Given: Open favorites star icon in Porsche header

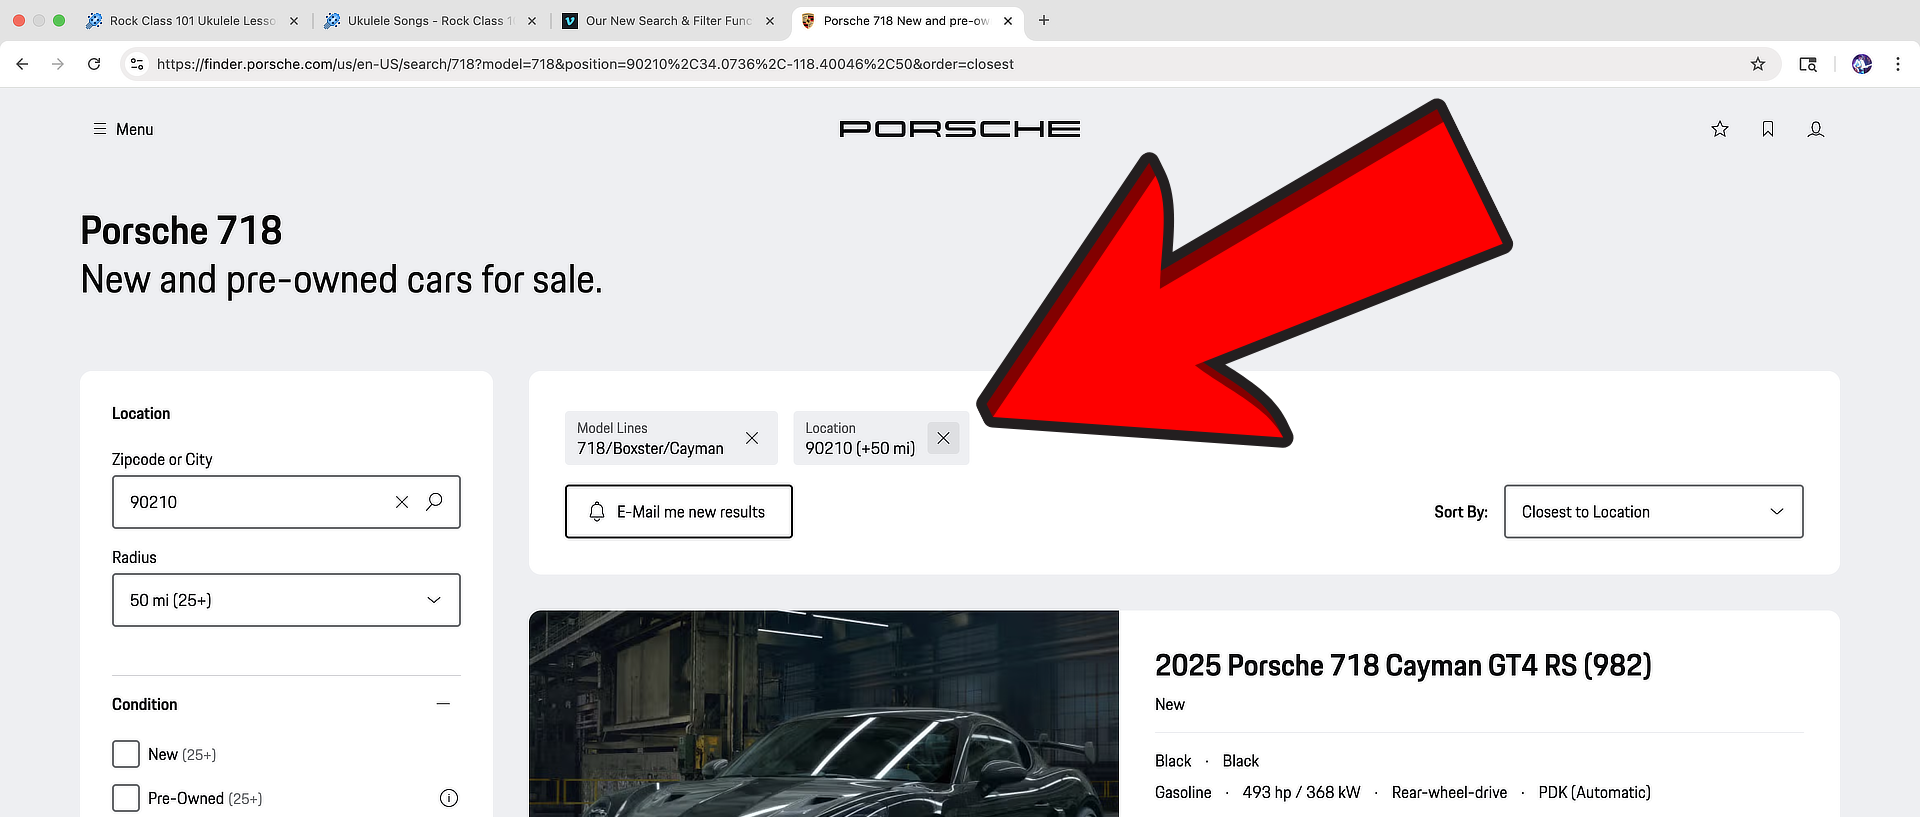Looking at the screenshot, I should coord(1720,129).
